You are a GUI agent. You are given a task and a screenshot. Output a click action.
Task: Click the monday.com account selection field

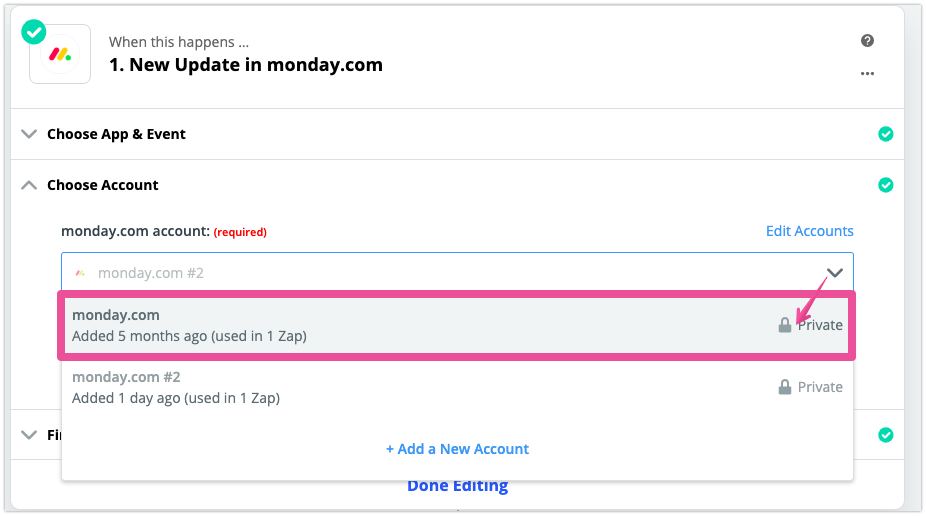(x=457, y=272)
